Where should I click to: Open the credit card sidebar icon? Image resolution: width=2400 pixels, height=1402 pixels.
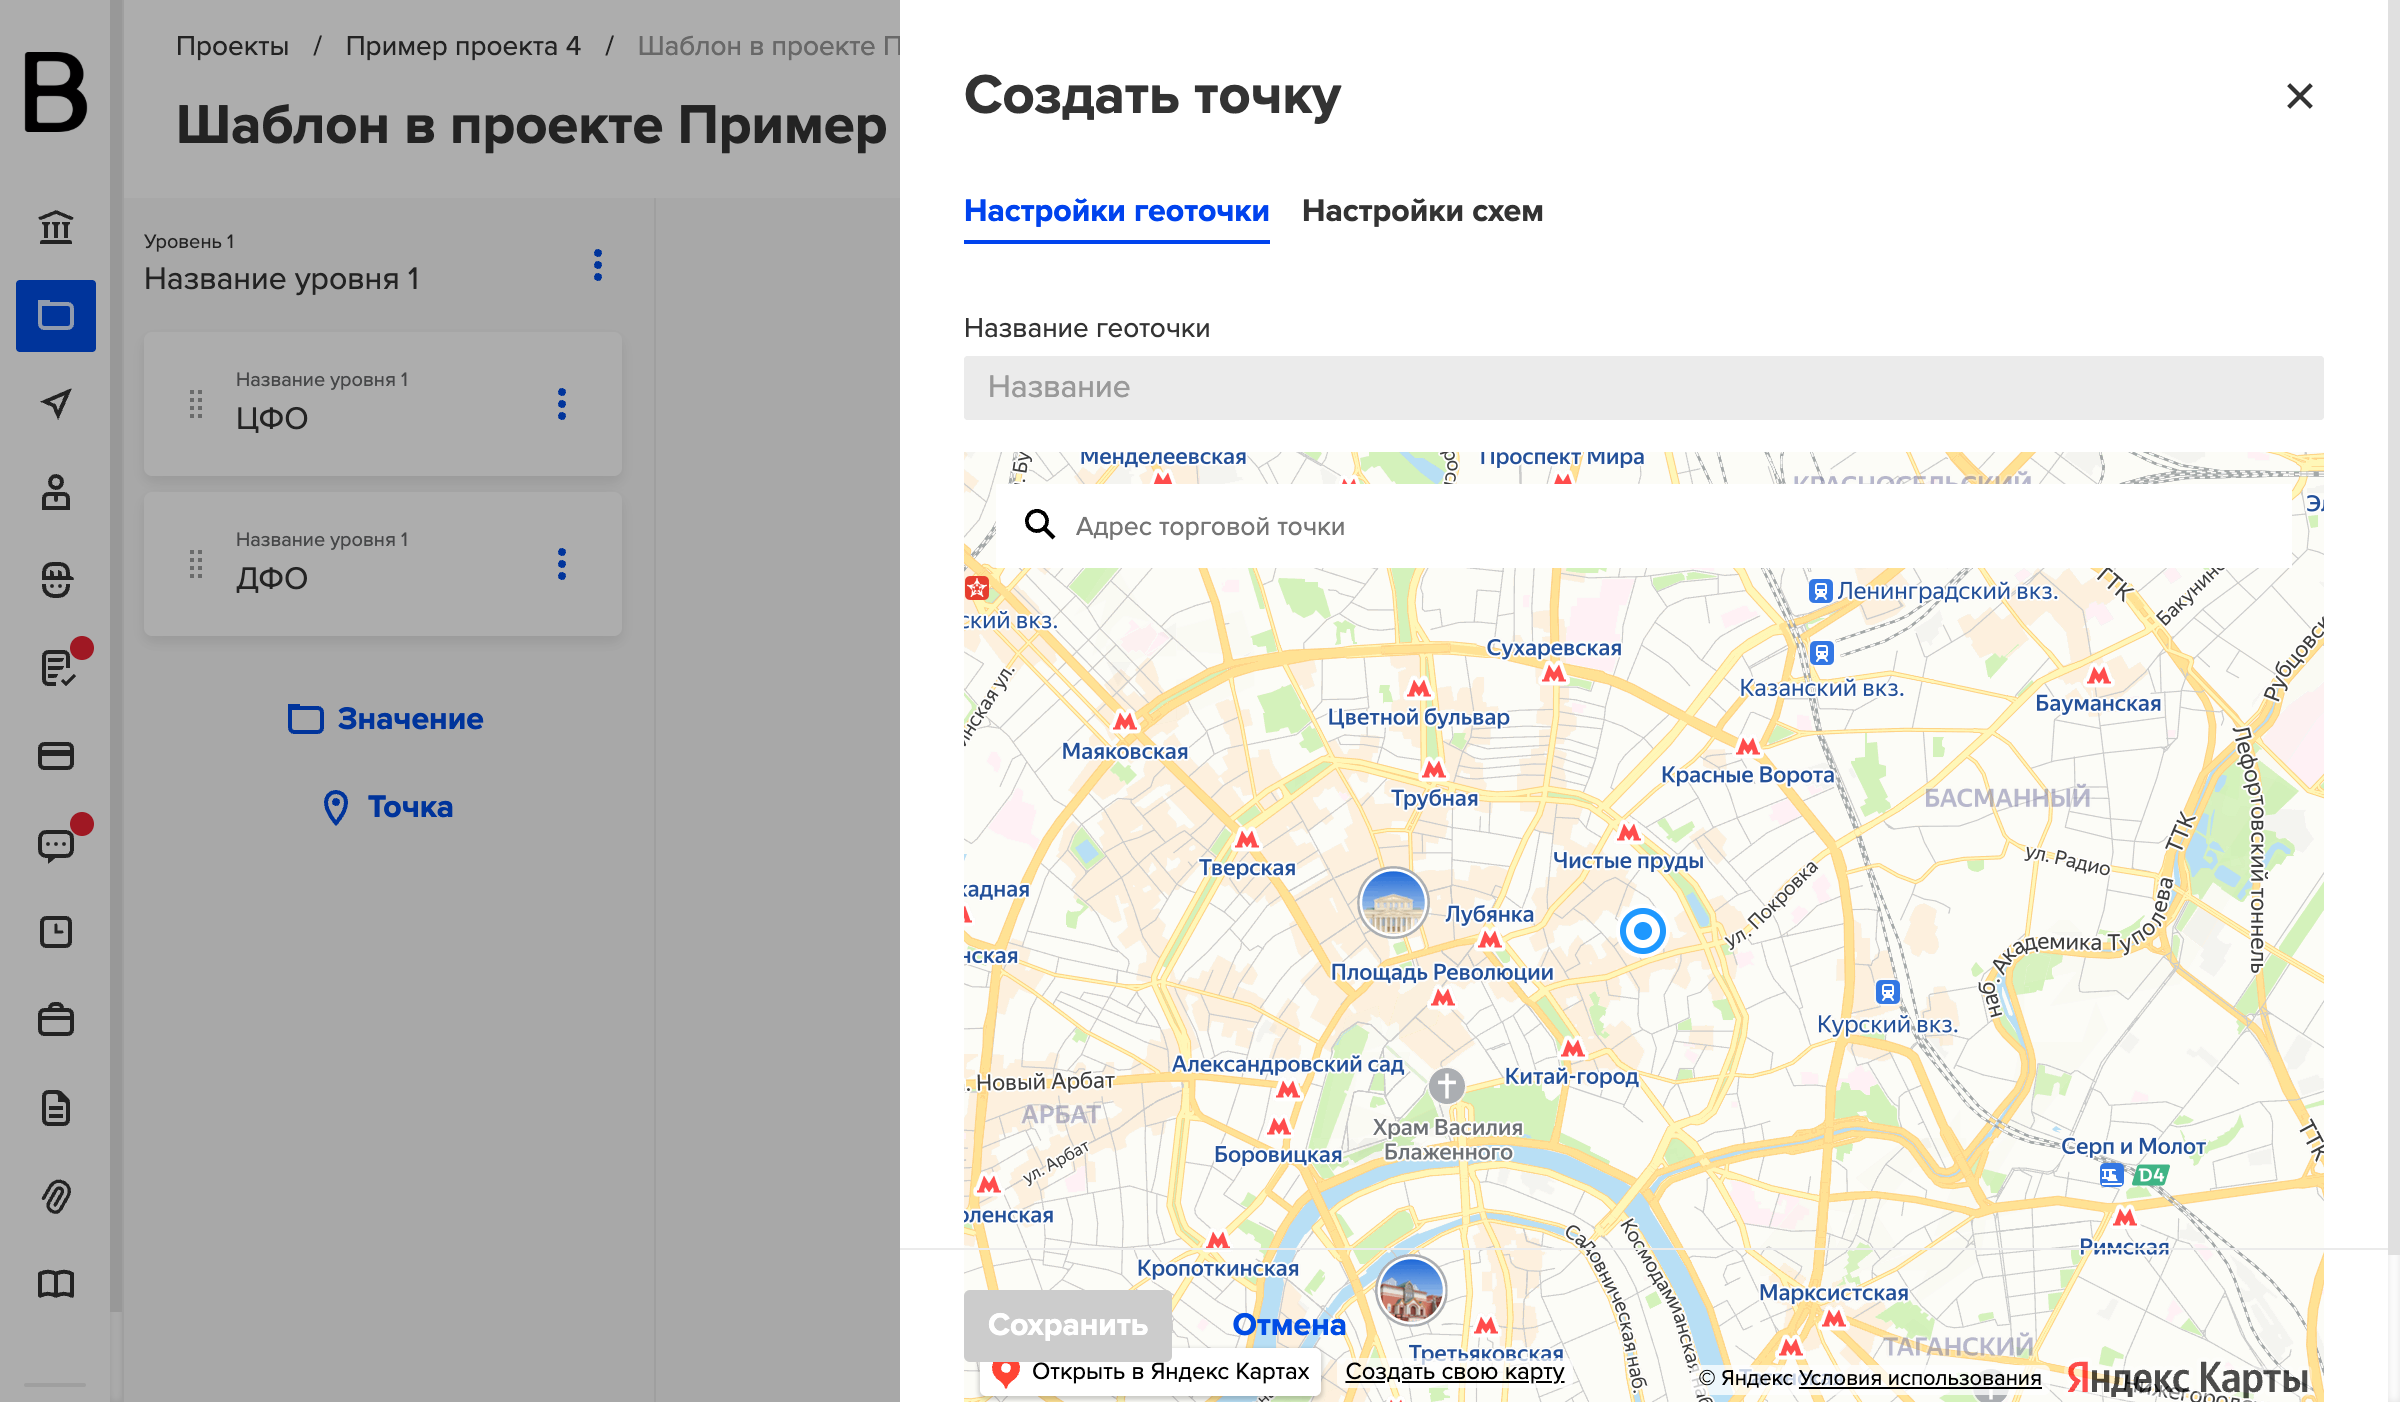coord(56,756)
